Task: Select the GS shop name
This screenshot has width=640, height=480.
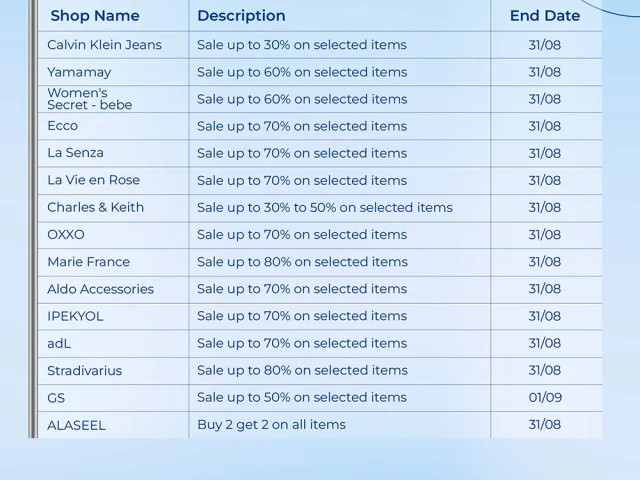Action: (x=56, y=397)
